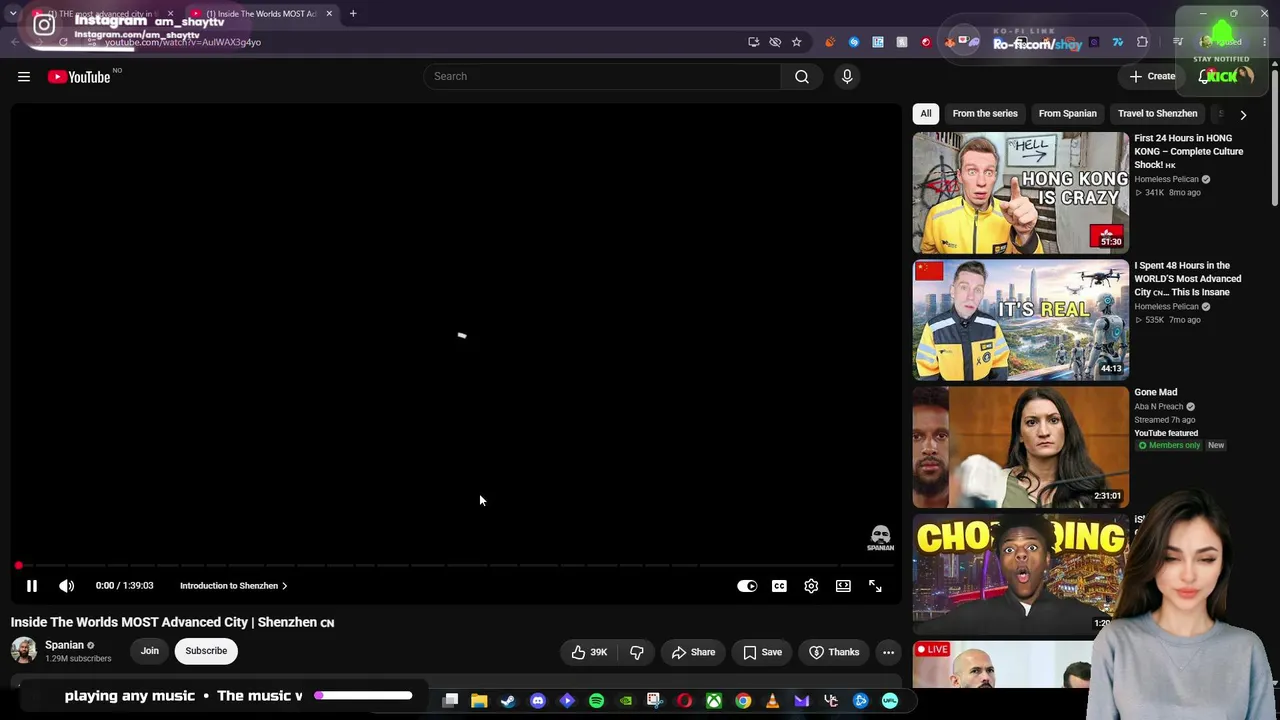Open Spotify from the taskbar
Image resolution: width=1280 pixels, height=720 pixels.
(x=597, y=701)
